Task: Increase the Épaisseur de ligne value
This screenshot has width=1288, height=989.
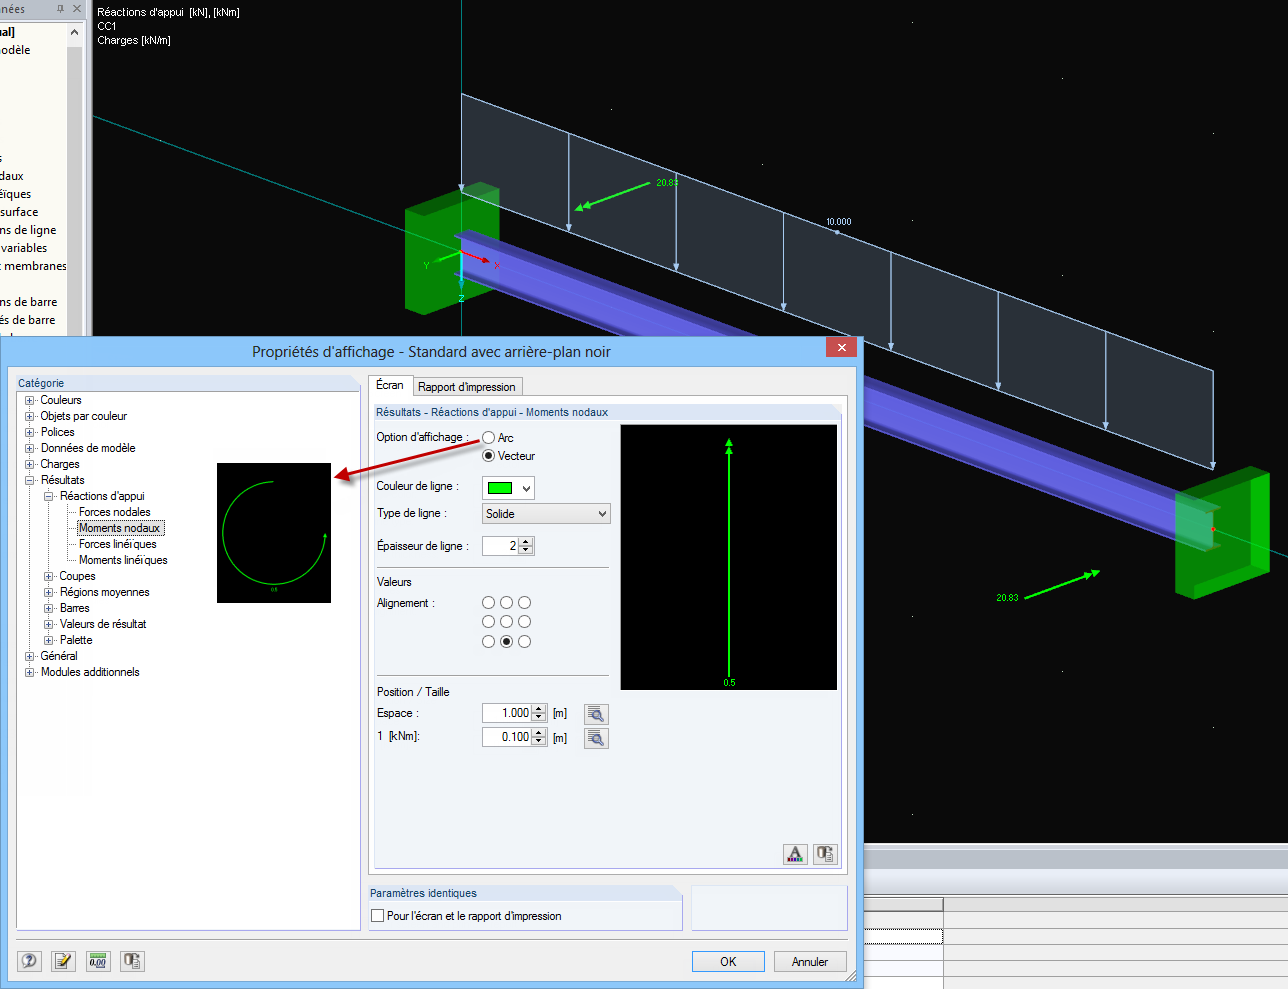Action: point(527,542)
